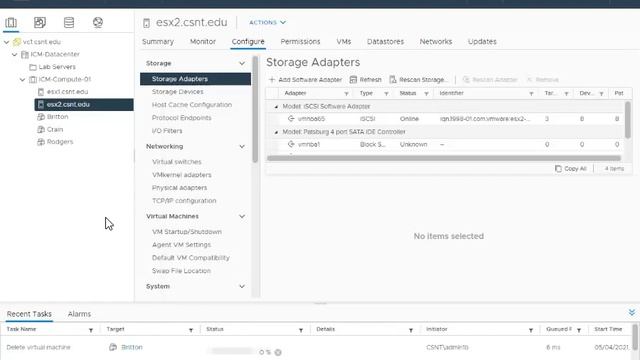Filter the Task Name column
The width and height of the screenshot is (640, 360).
[91, 330]
